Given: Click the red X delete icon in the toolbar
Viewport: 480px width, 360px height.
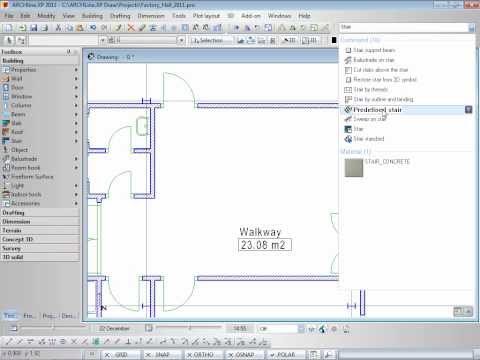Looking at the screenshot, I should [x=131, y=28].
